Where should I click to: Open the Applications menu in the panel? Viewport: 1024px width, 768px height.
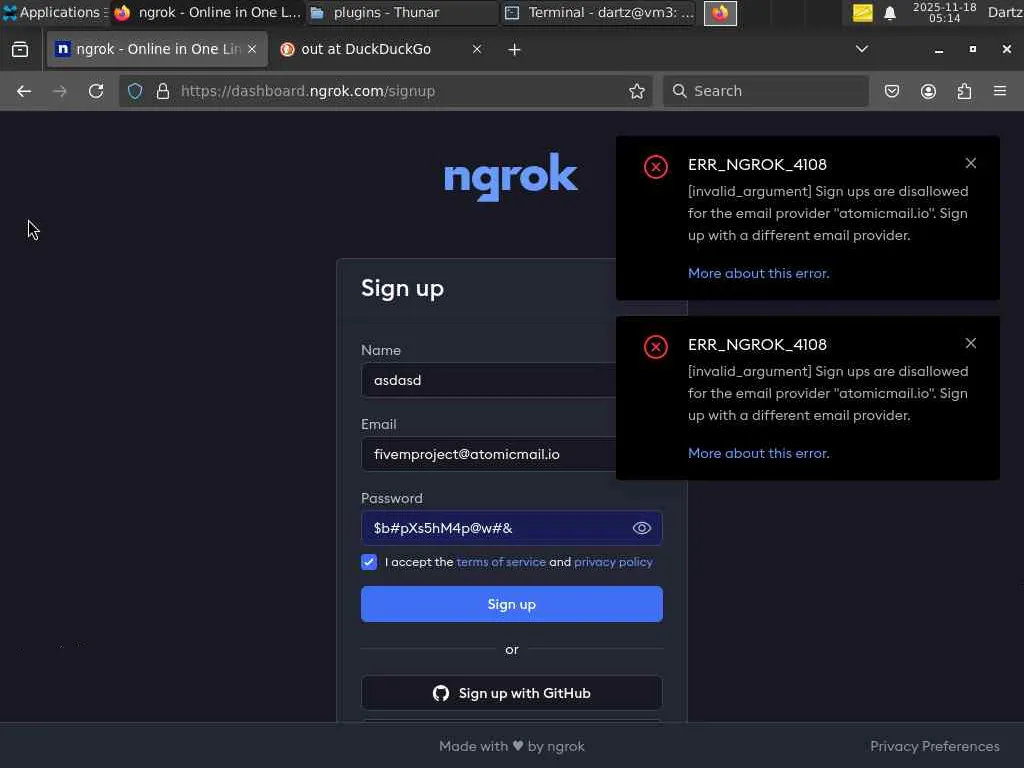tap(54, 12)
